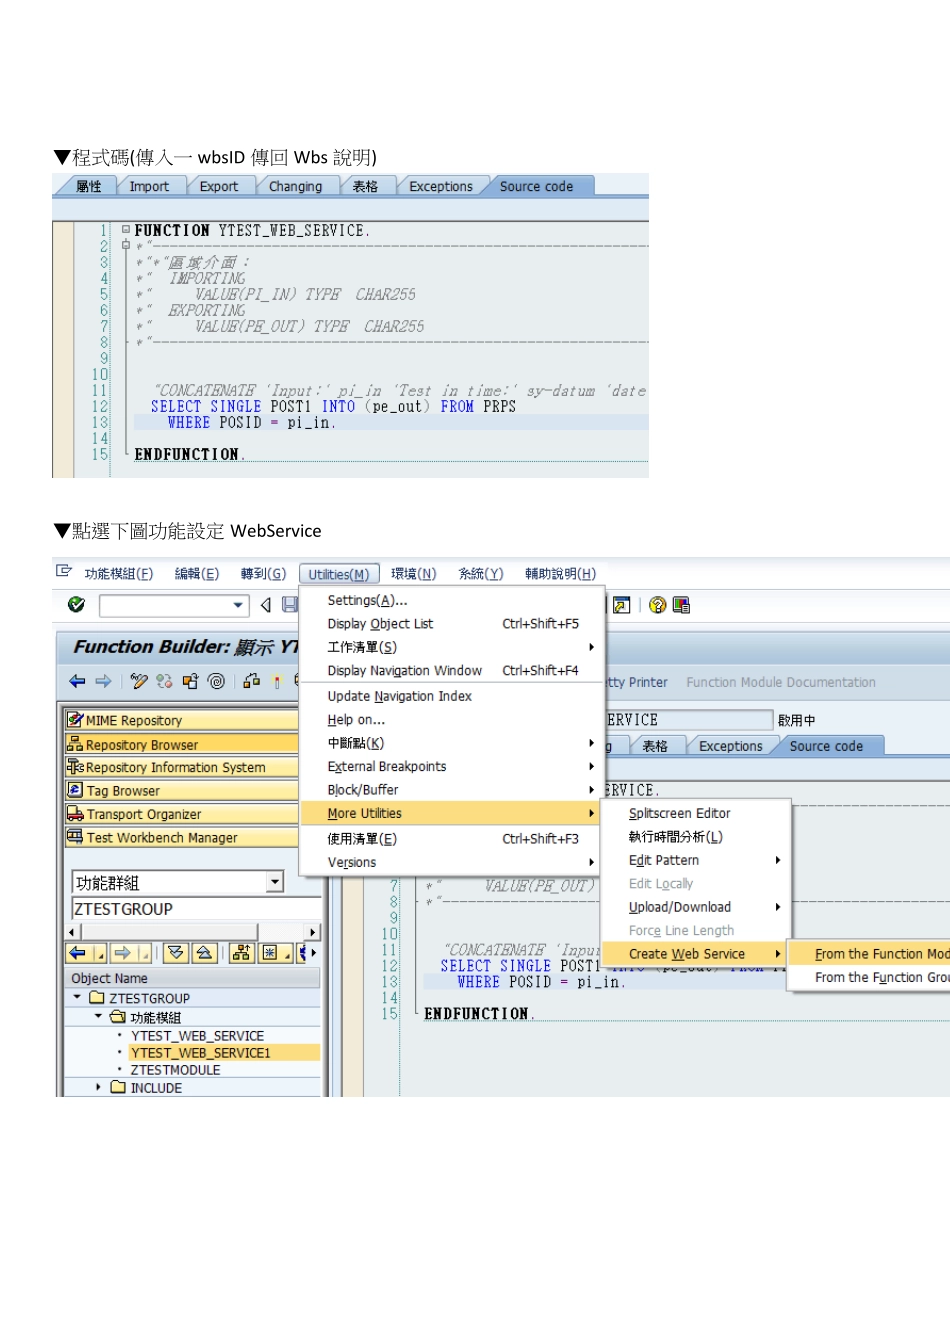Click right arrow of navigation horizontal scrollbar
950x1344 pixels.
[x=313, y=931]
